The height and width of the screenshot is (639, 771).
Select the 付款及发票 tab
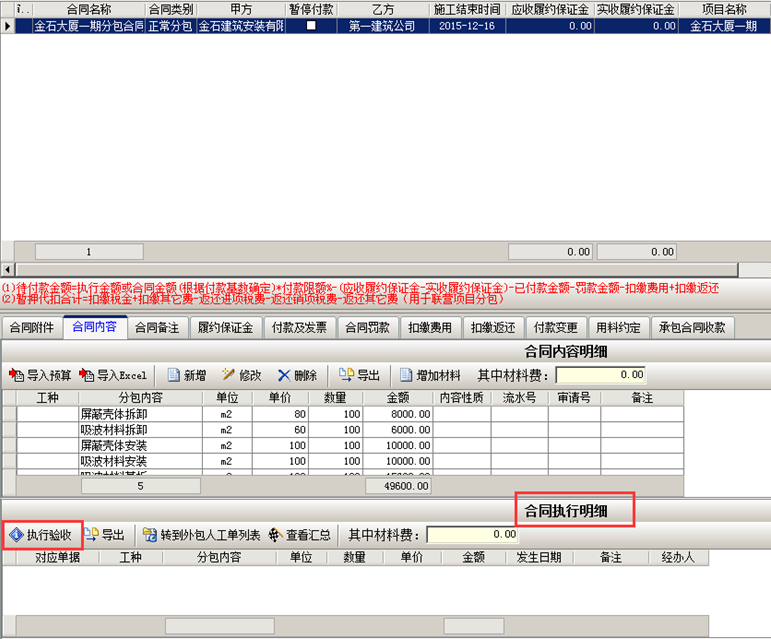click(299, 327)
